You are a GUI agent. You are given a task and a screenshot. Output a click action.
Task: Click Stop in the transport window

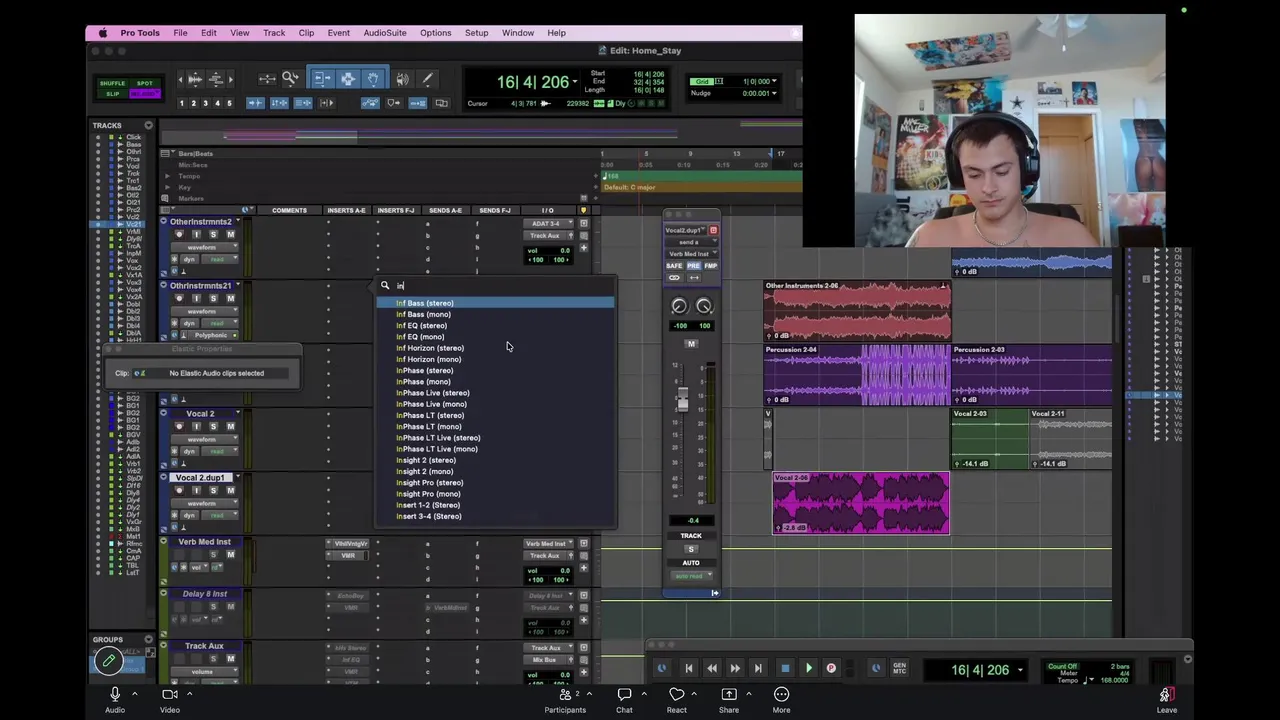pos(785,669)
